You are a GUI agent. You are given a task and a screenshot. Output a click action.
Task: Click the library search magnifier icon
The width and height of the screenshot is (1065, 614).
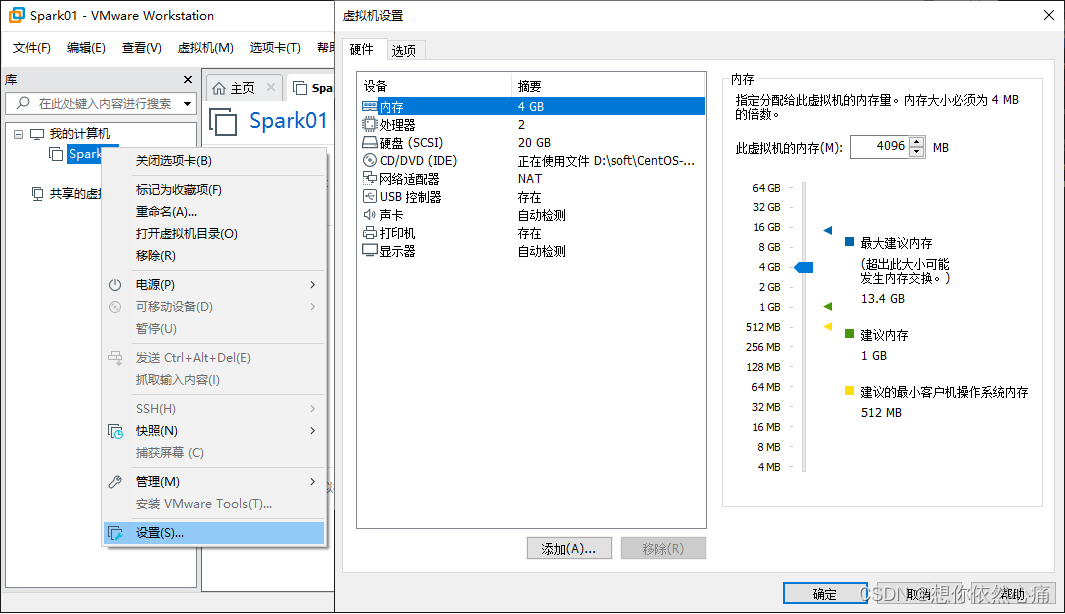tap(23, 103)
